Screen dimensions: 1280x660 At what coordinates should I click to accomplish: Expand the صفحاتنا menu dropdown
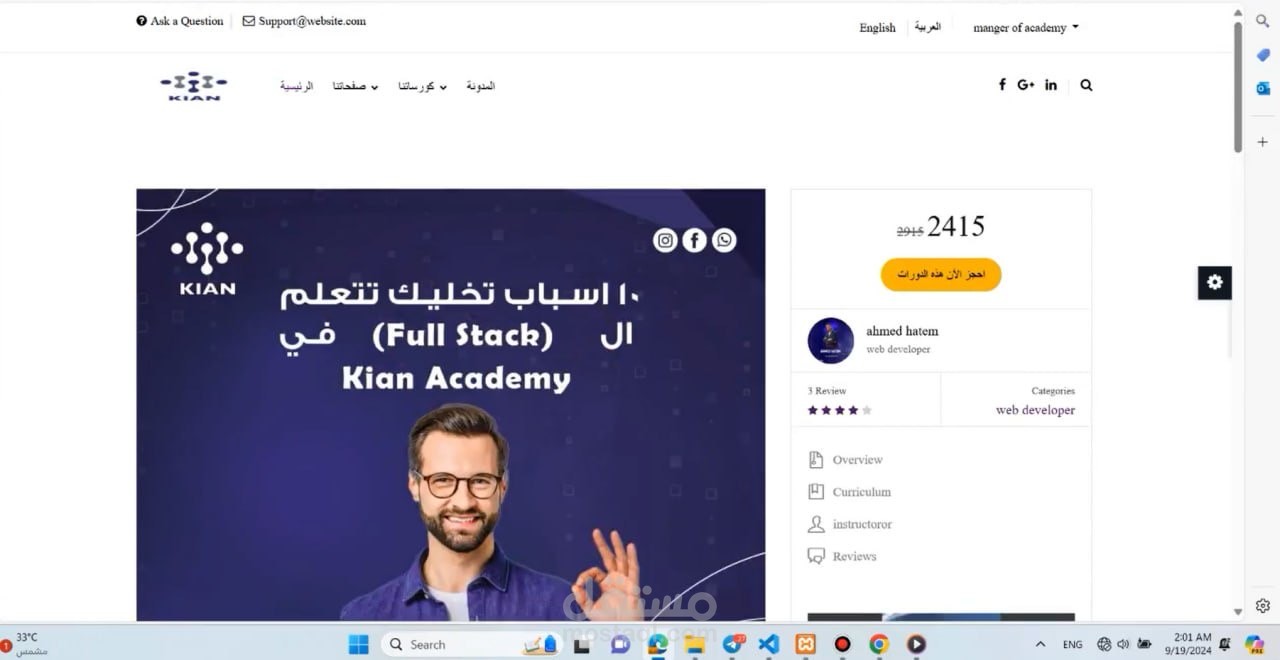click(x=355, y=86)
